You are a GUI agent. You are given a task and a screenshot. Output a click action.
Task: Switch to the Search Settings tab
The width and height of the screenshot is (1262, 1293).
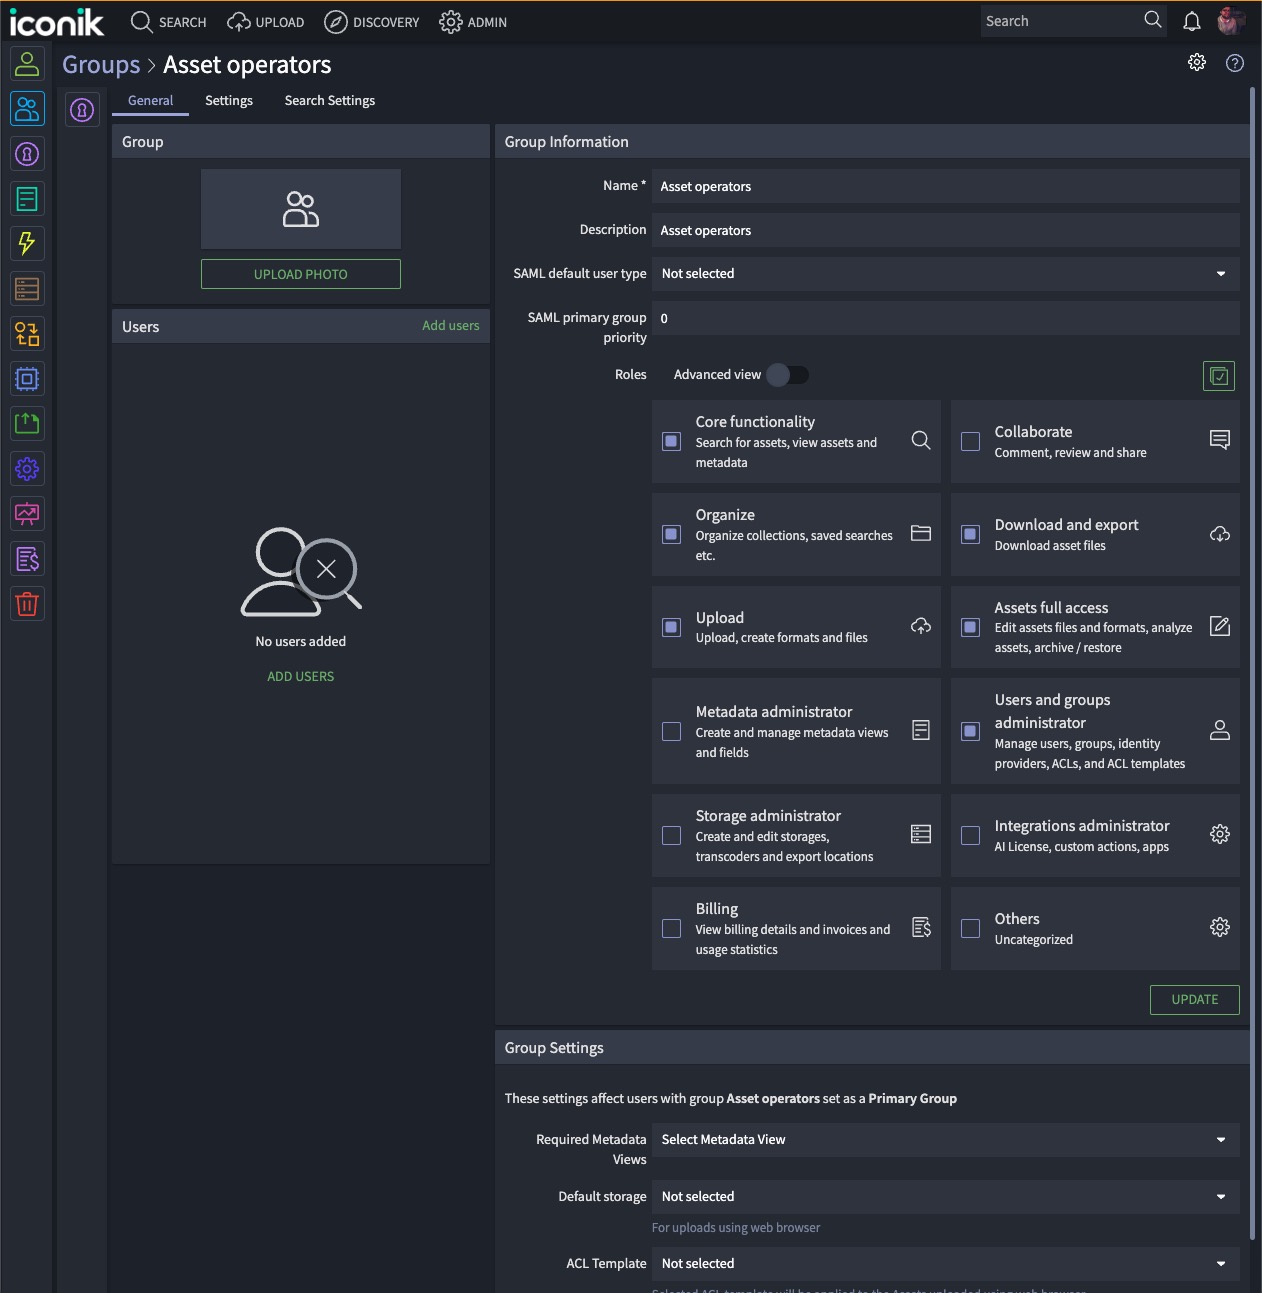[x=330, y=100]
